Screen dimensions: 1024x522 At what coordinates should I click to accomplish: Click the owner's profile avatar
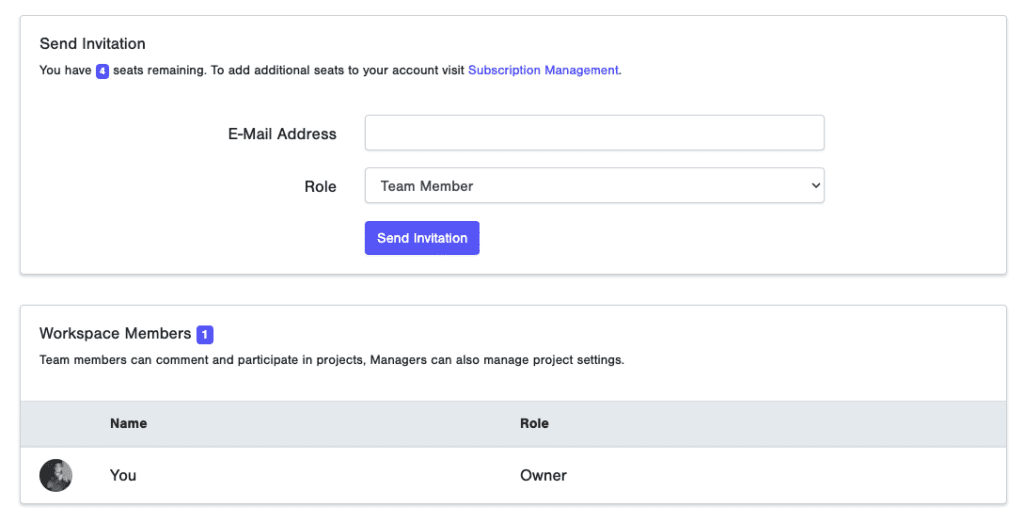56,475
